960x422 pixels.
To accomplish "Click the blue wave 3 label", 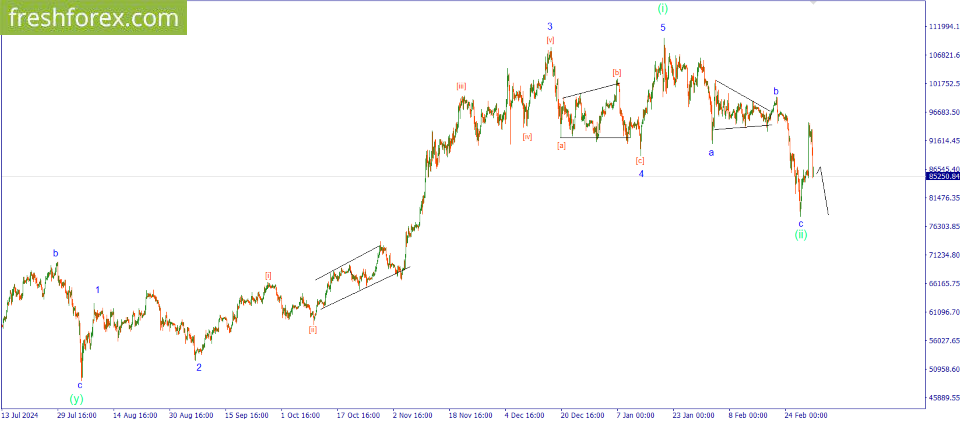I will tap(550, 26).
